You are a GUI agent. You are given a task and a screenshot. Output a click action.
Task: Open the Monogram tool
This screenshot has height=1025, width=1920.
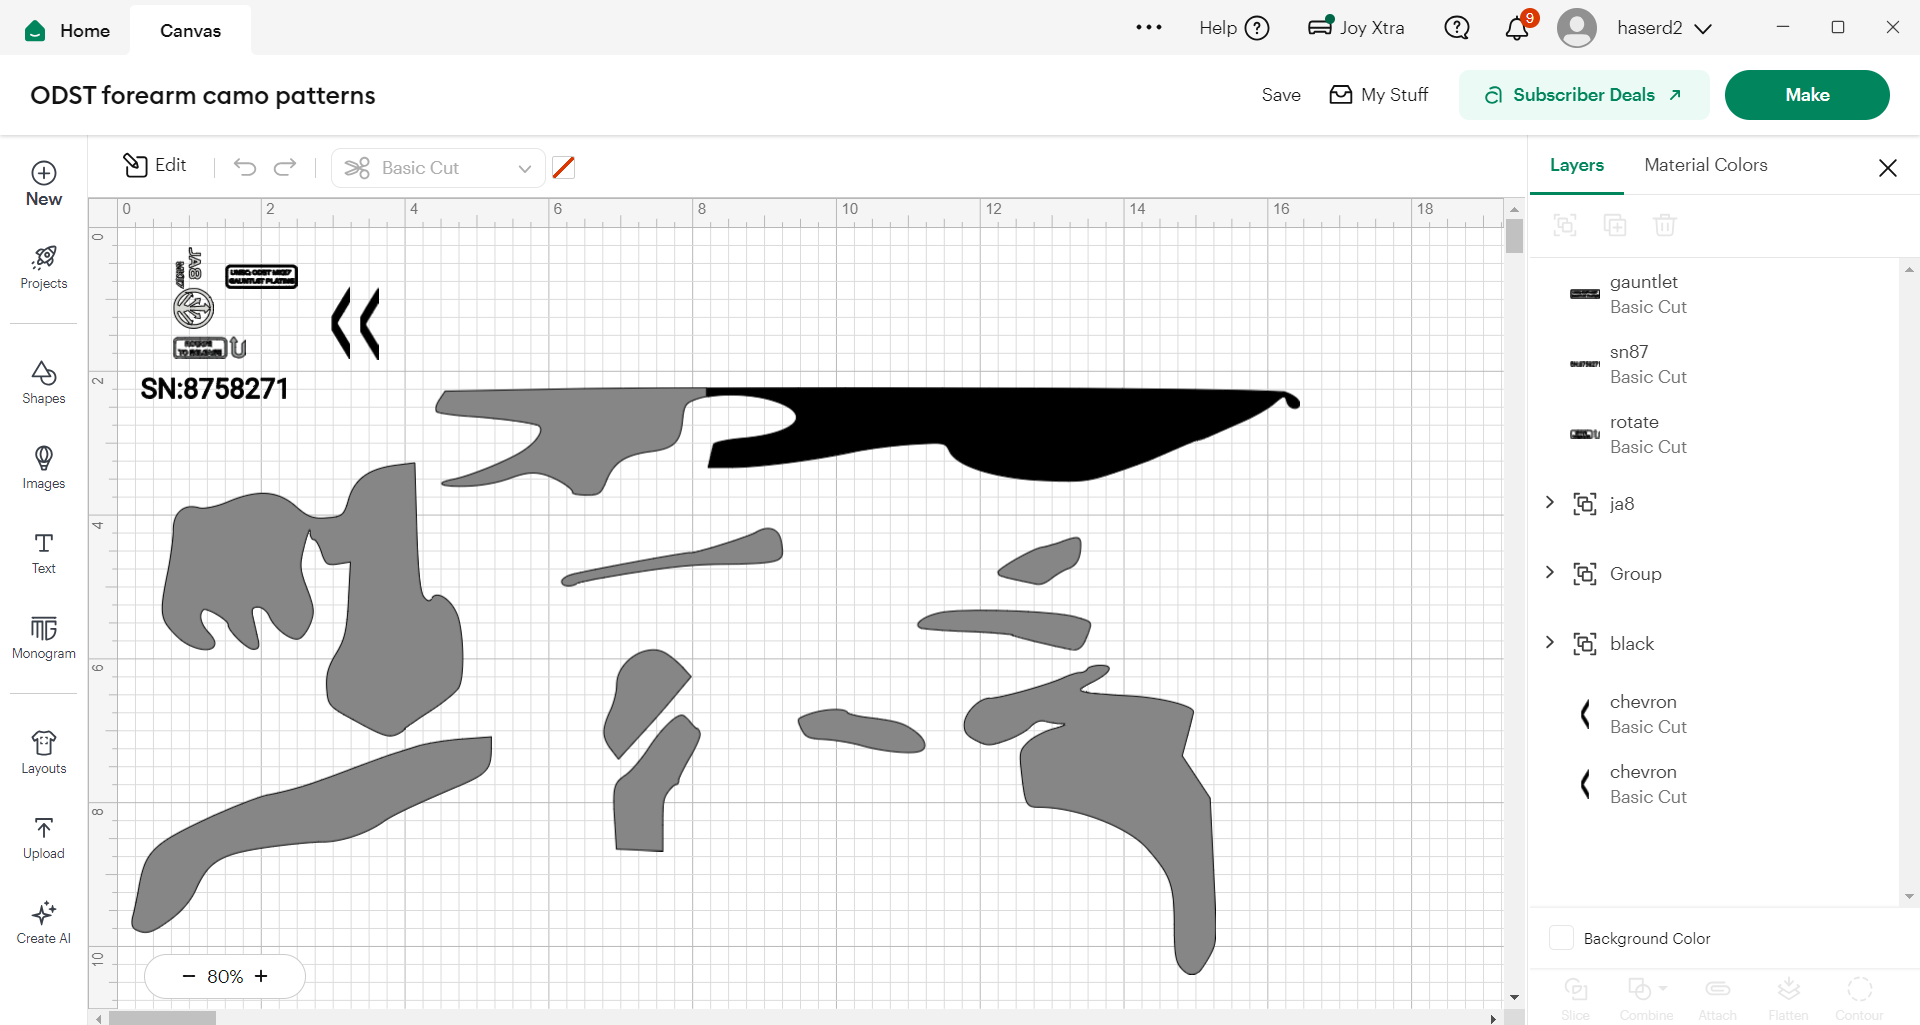[x=44, y=638]
